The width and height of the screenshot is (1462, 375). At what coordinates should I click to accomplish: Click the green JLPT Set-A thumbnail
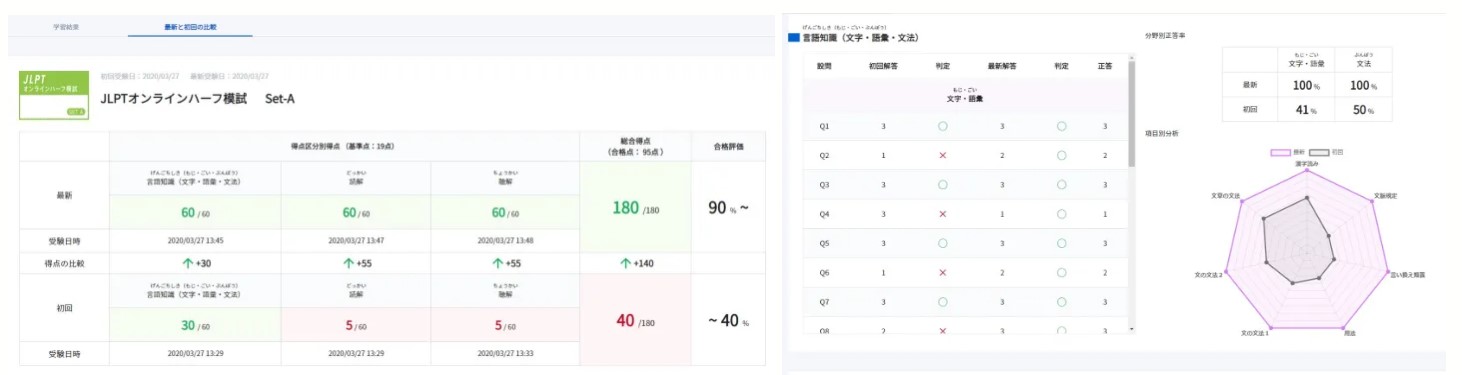(x=54, y=95)
